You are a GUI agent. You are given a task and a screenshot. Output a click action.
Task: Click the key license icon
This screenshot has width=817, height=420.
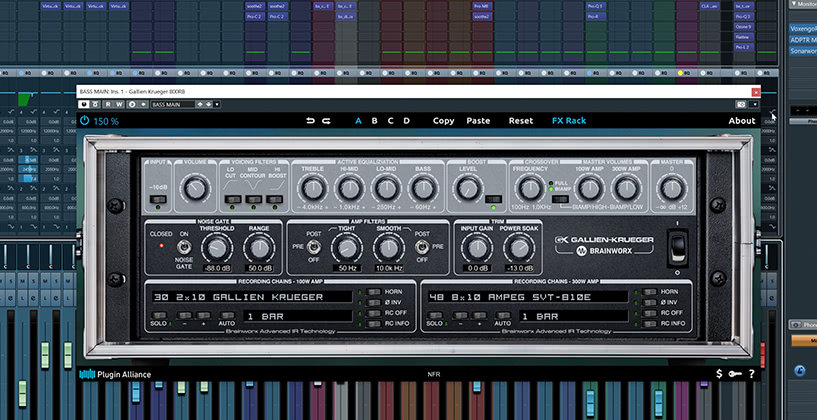point(735,374)
